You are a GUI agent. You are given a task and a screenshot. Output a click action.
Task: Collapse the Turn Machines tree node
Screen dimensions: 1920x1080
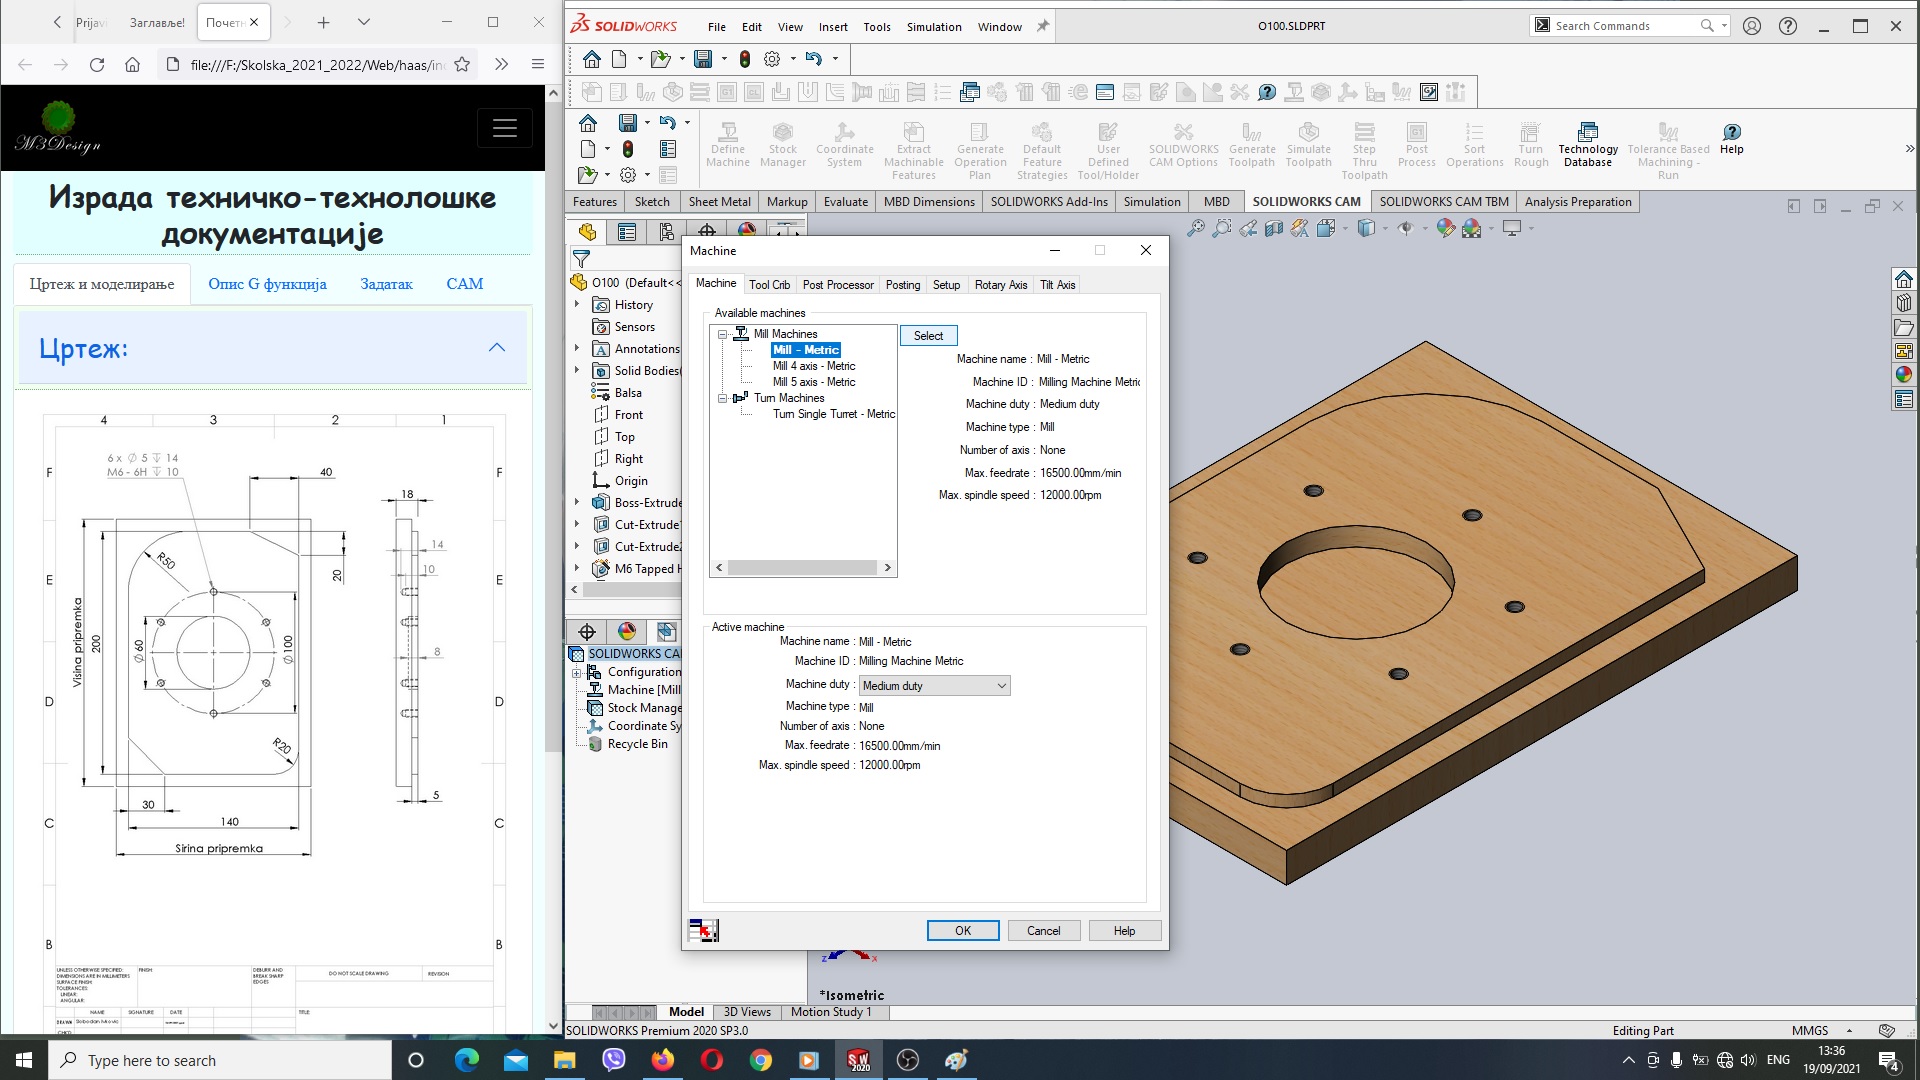tap(722, 398)
